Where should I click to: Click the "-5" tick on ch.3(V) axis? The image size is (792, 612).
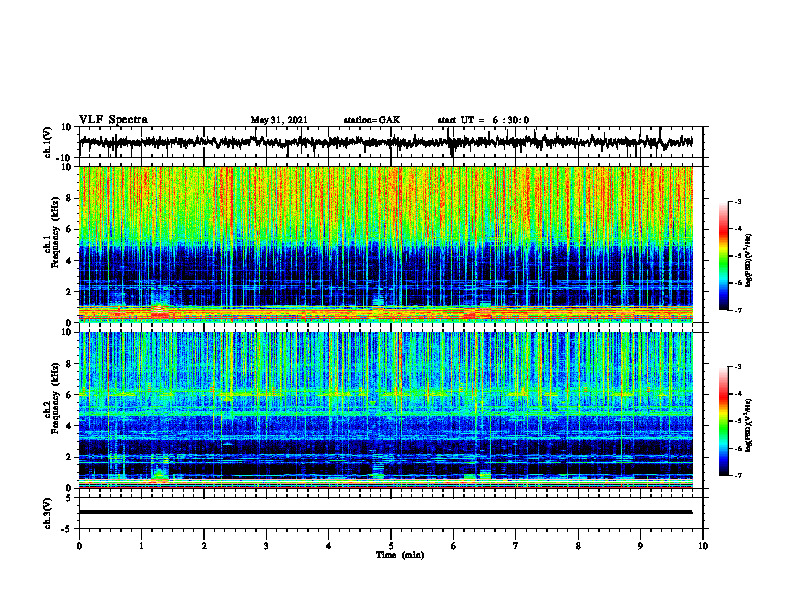(x=67, y=529)
